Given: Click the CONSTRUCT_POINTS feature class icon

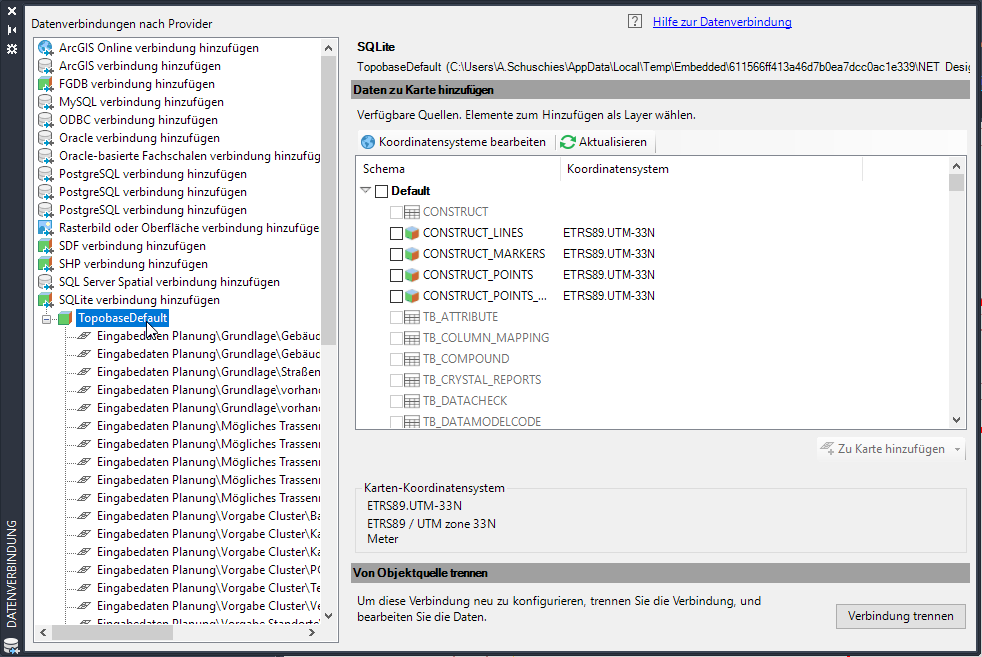Looking at the screenshot, I should 411,275.
